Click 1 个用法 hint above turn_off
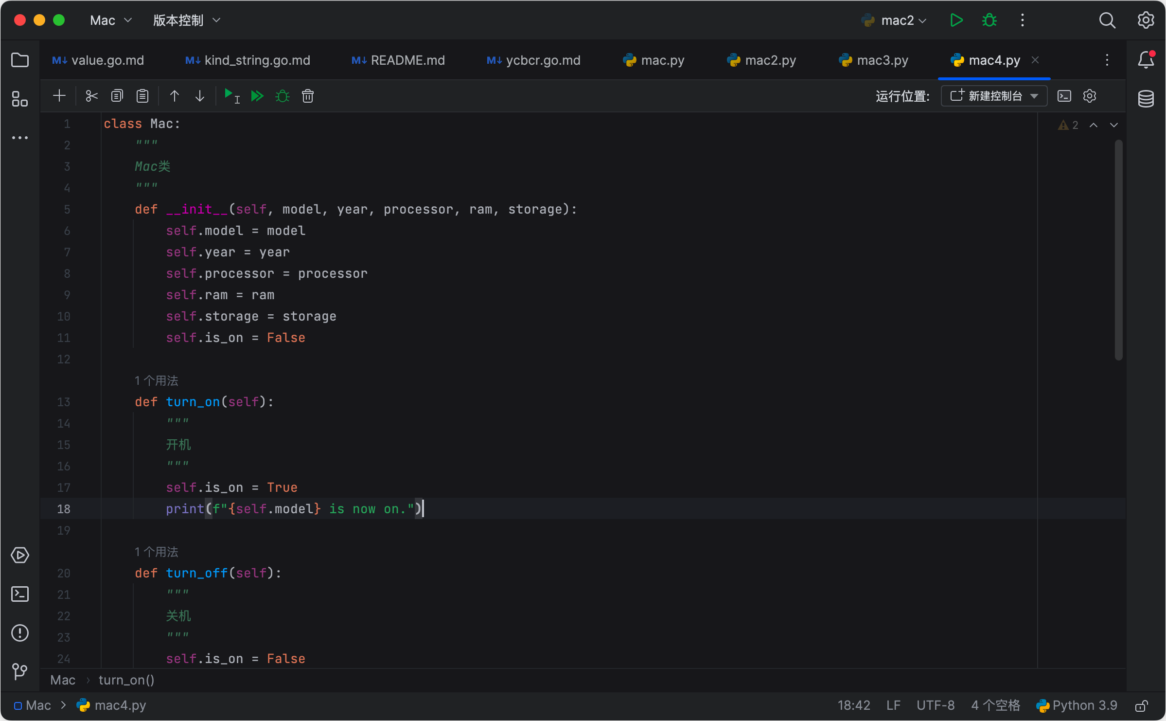Viewport: 1166px width, 721px height. (x=156, y=552)
